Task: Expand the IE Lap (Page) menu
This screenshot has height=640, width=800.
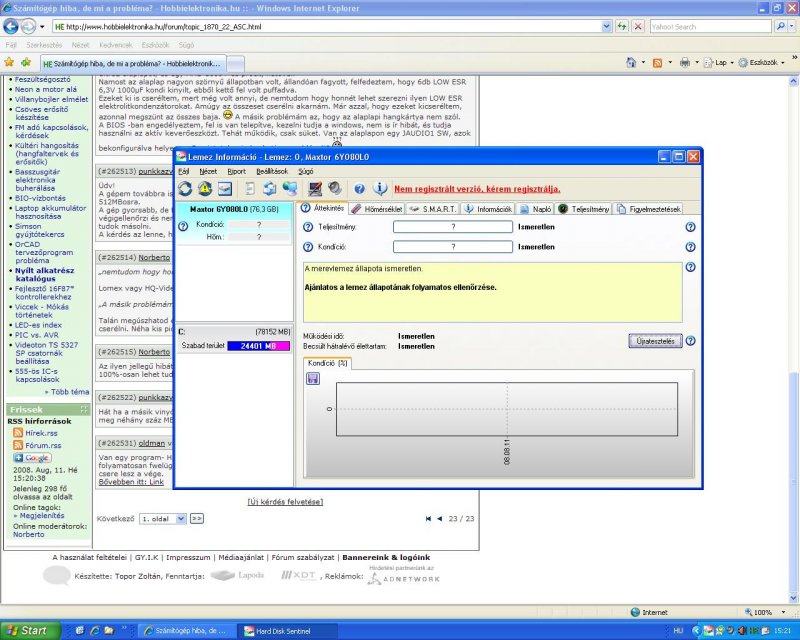Action: coord(718,62)
